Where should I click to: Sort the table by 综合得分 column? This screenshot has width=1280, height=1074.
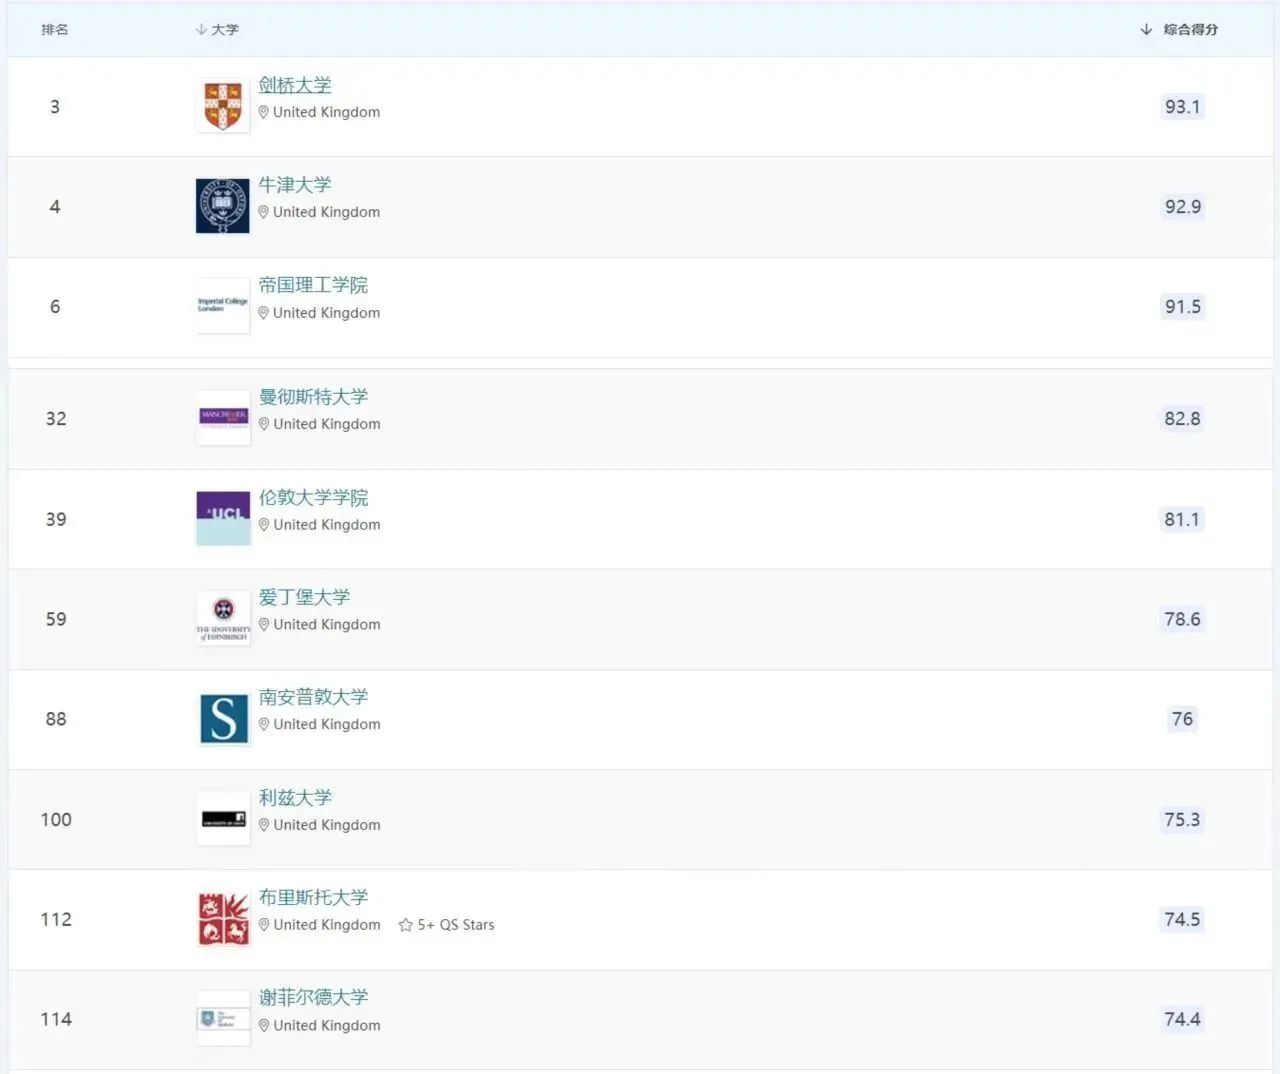click(x=1179, y=29)
